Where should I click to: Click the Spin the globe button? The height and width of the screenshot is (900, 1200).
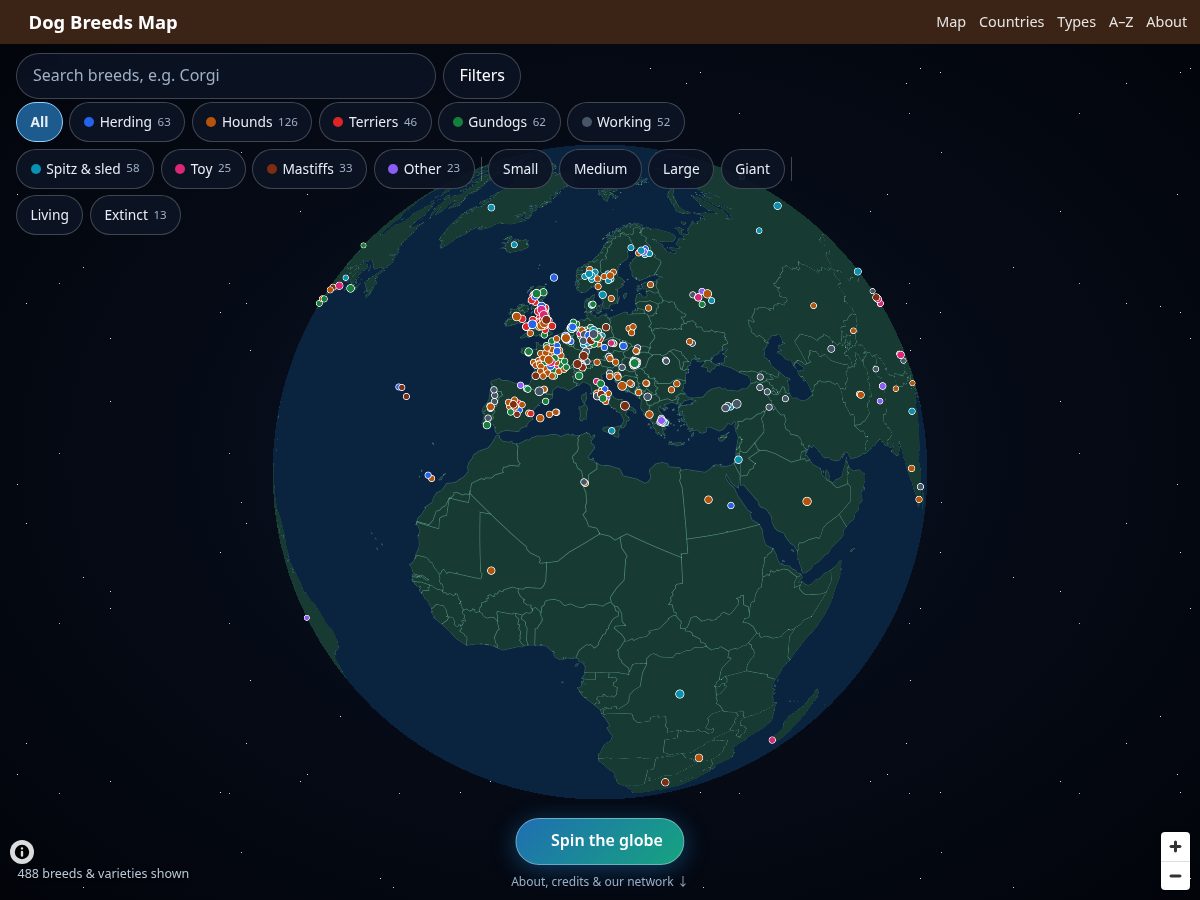600,841
